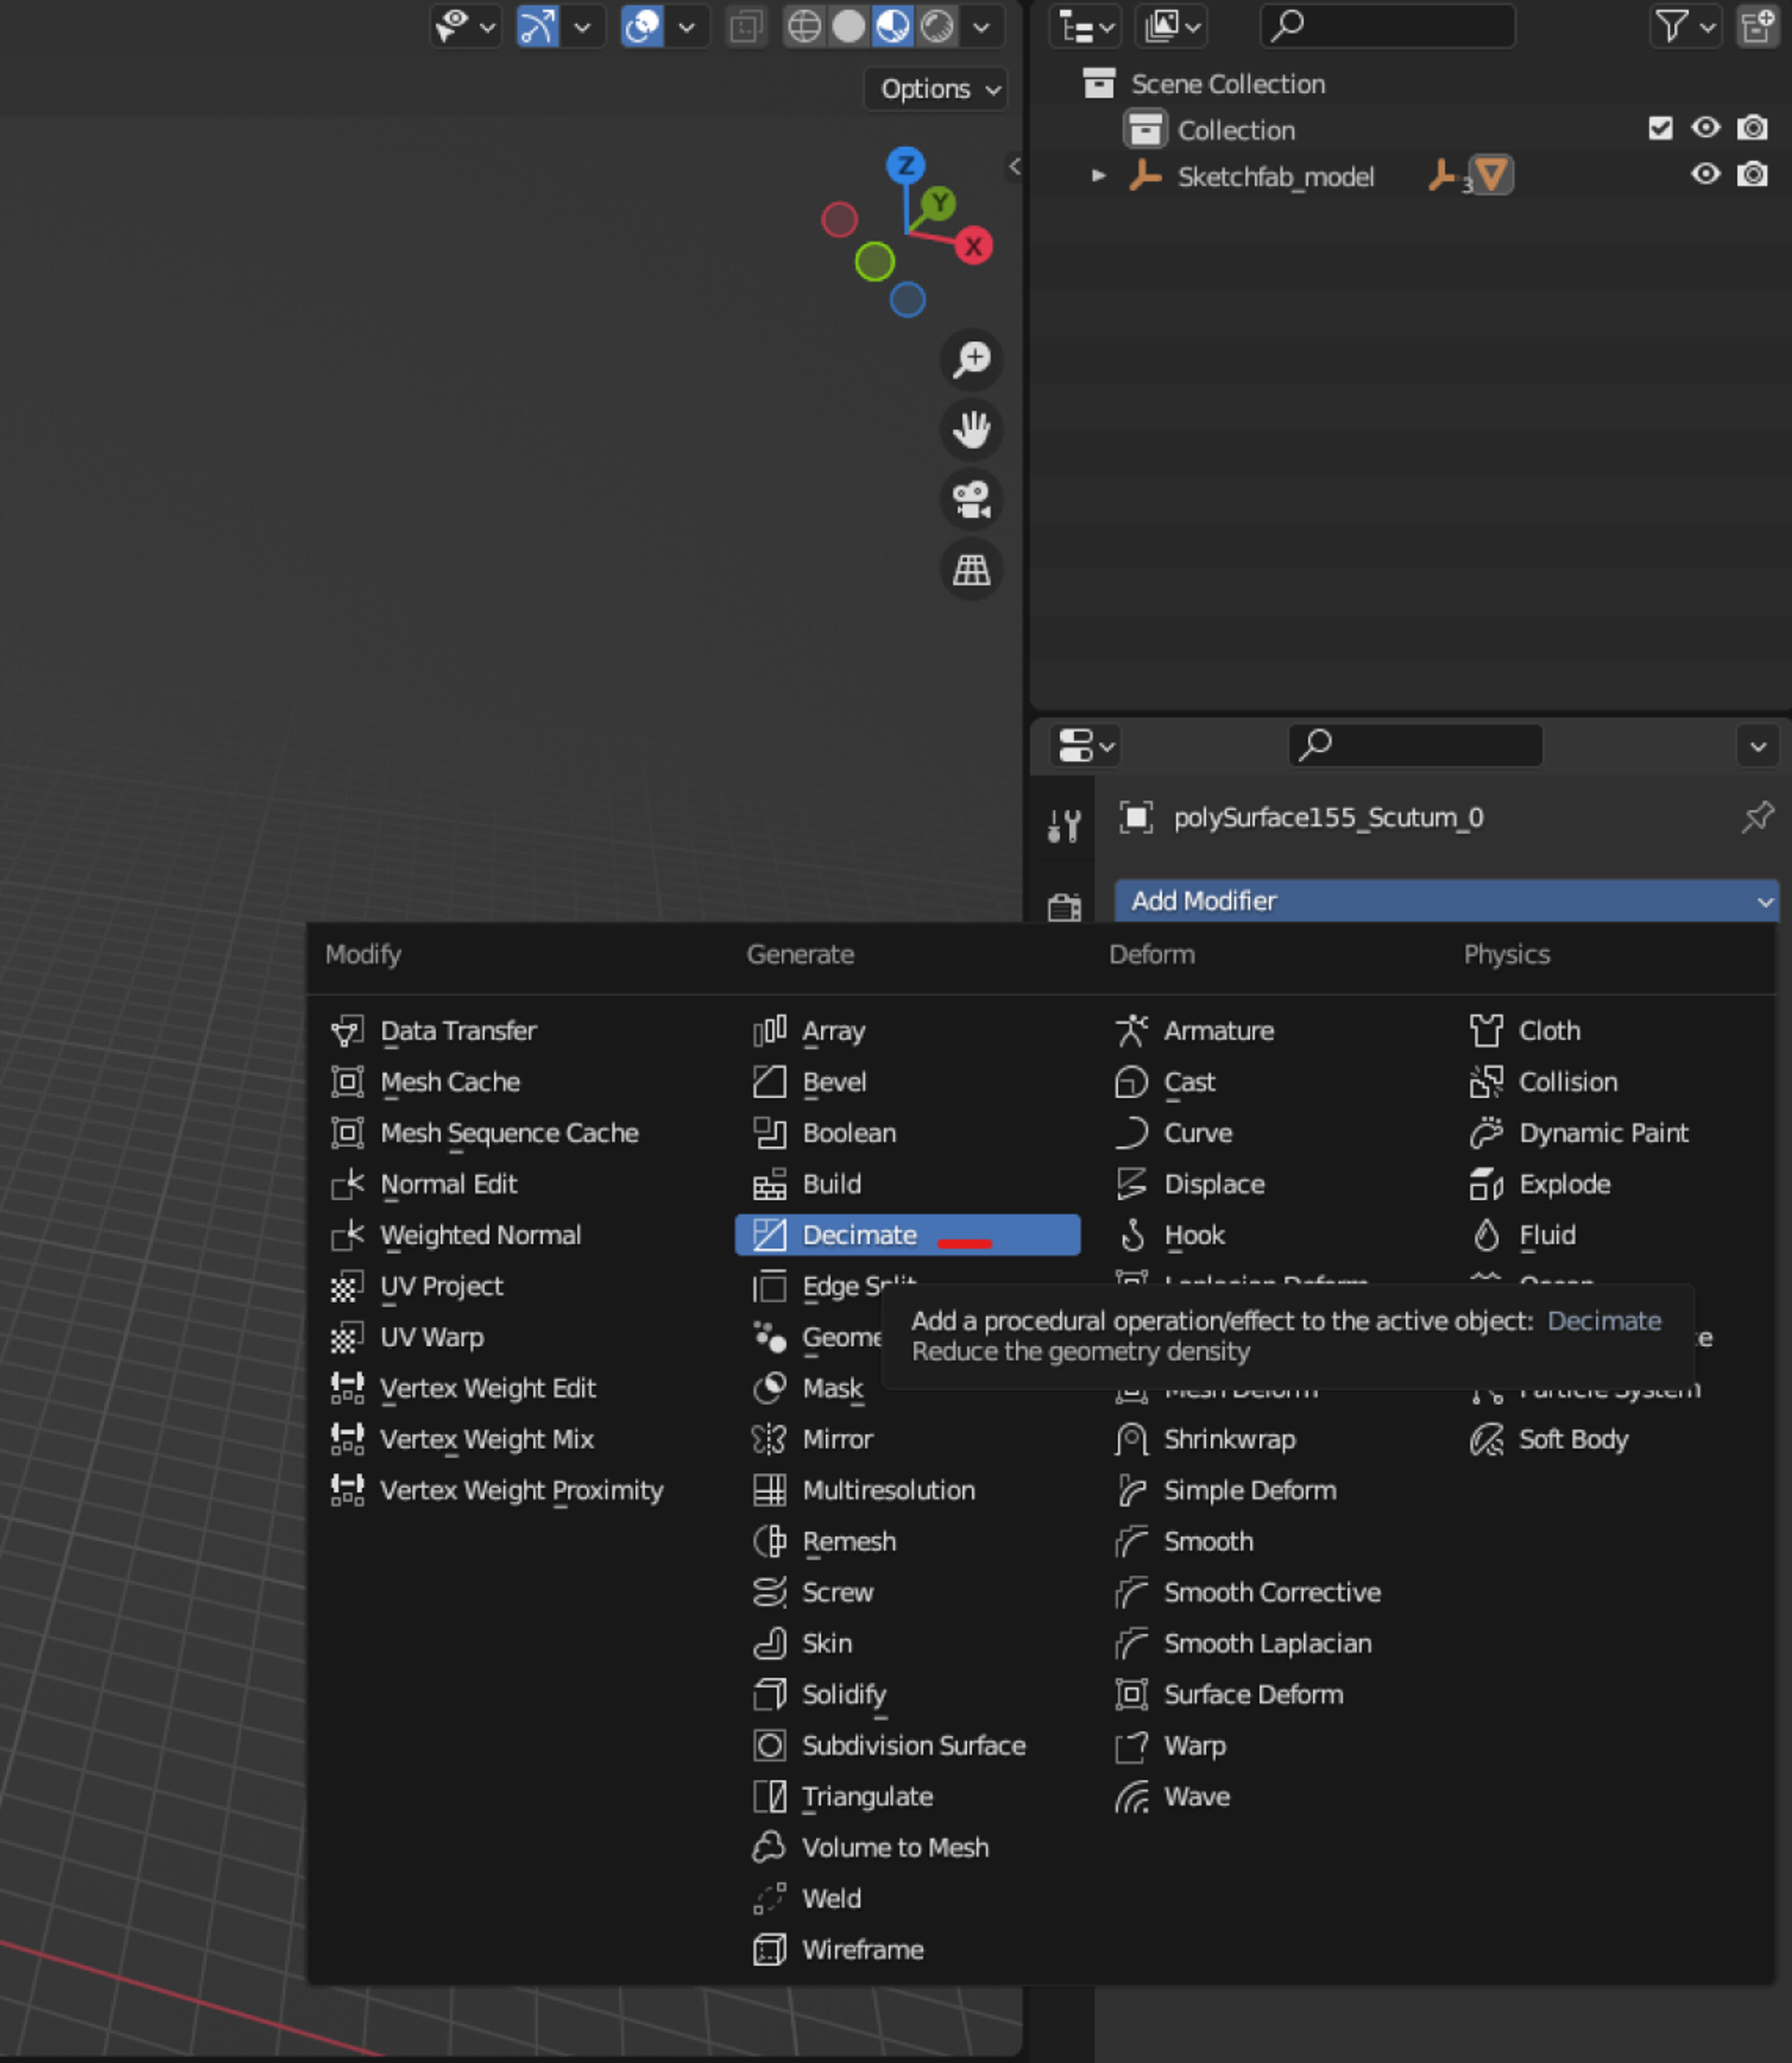Click the outliner filter funnel icon
1792x2063 pixels.
pos(1672,27)
